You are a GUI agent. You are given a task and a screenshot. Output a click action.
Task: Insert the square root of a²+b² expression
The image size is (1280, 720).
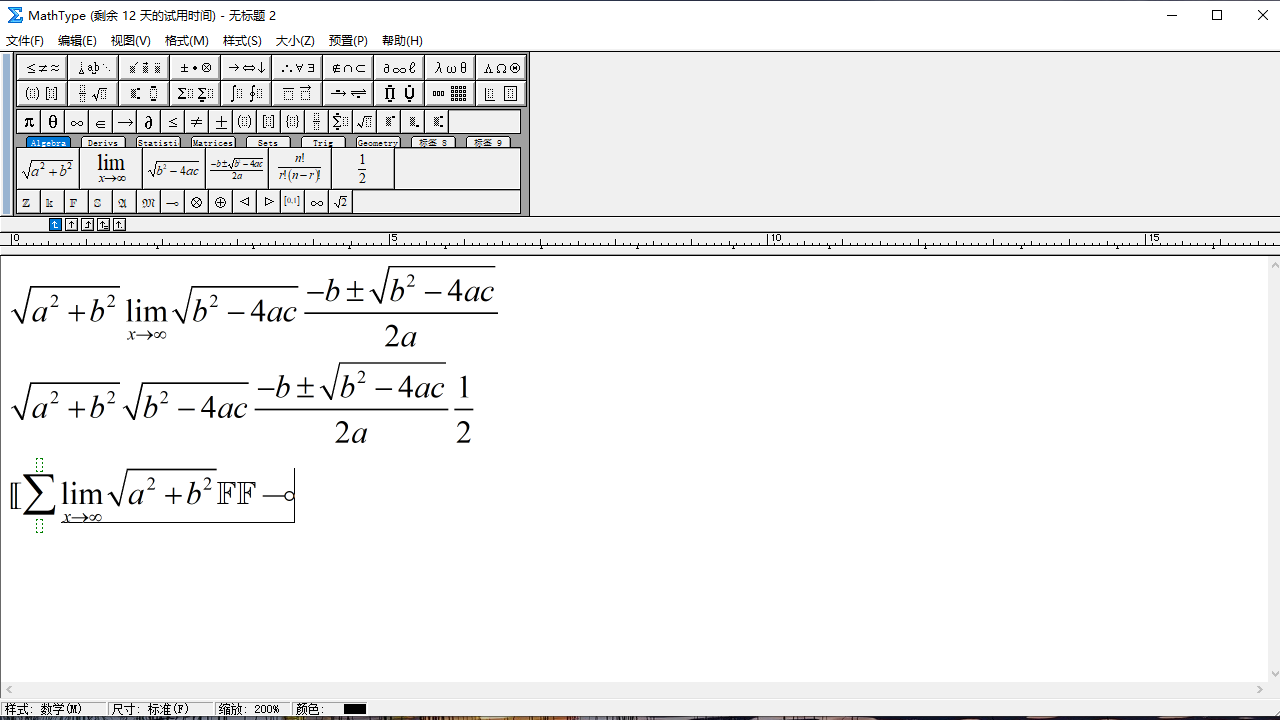pyautogui.click(x=48, y=169)
